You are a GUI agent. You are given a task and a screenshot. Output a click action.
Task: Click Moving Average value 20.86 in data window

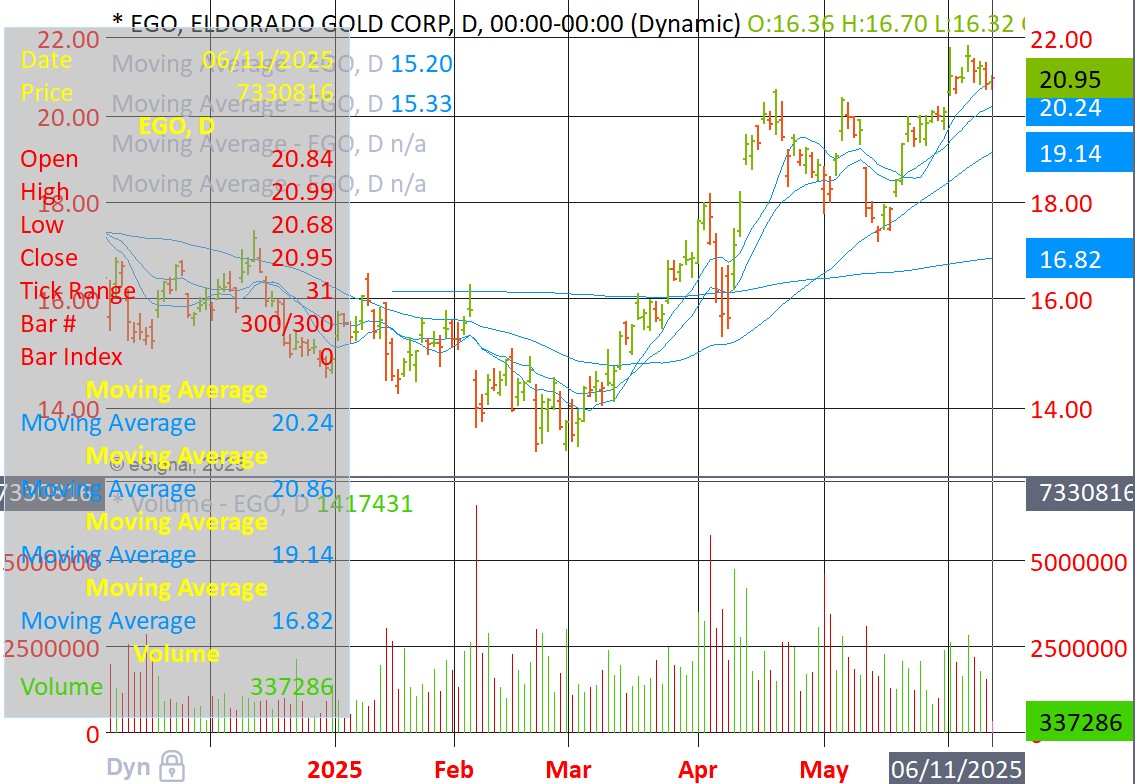pos(303,488)
